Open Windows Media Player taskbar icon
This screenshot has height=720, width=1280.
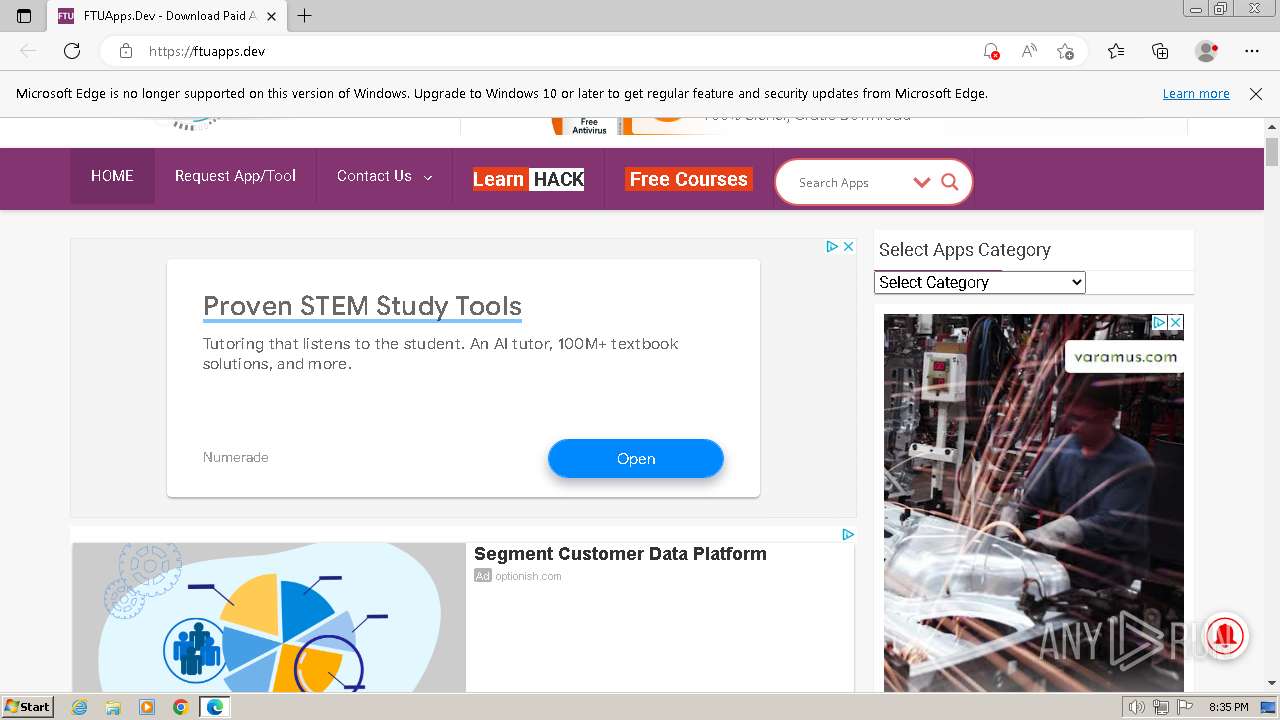point(147,707)
